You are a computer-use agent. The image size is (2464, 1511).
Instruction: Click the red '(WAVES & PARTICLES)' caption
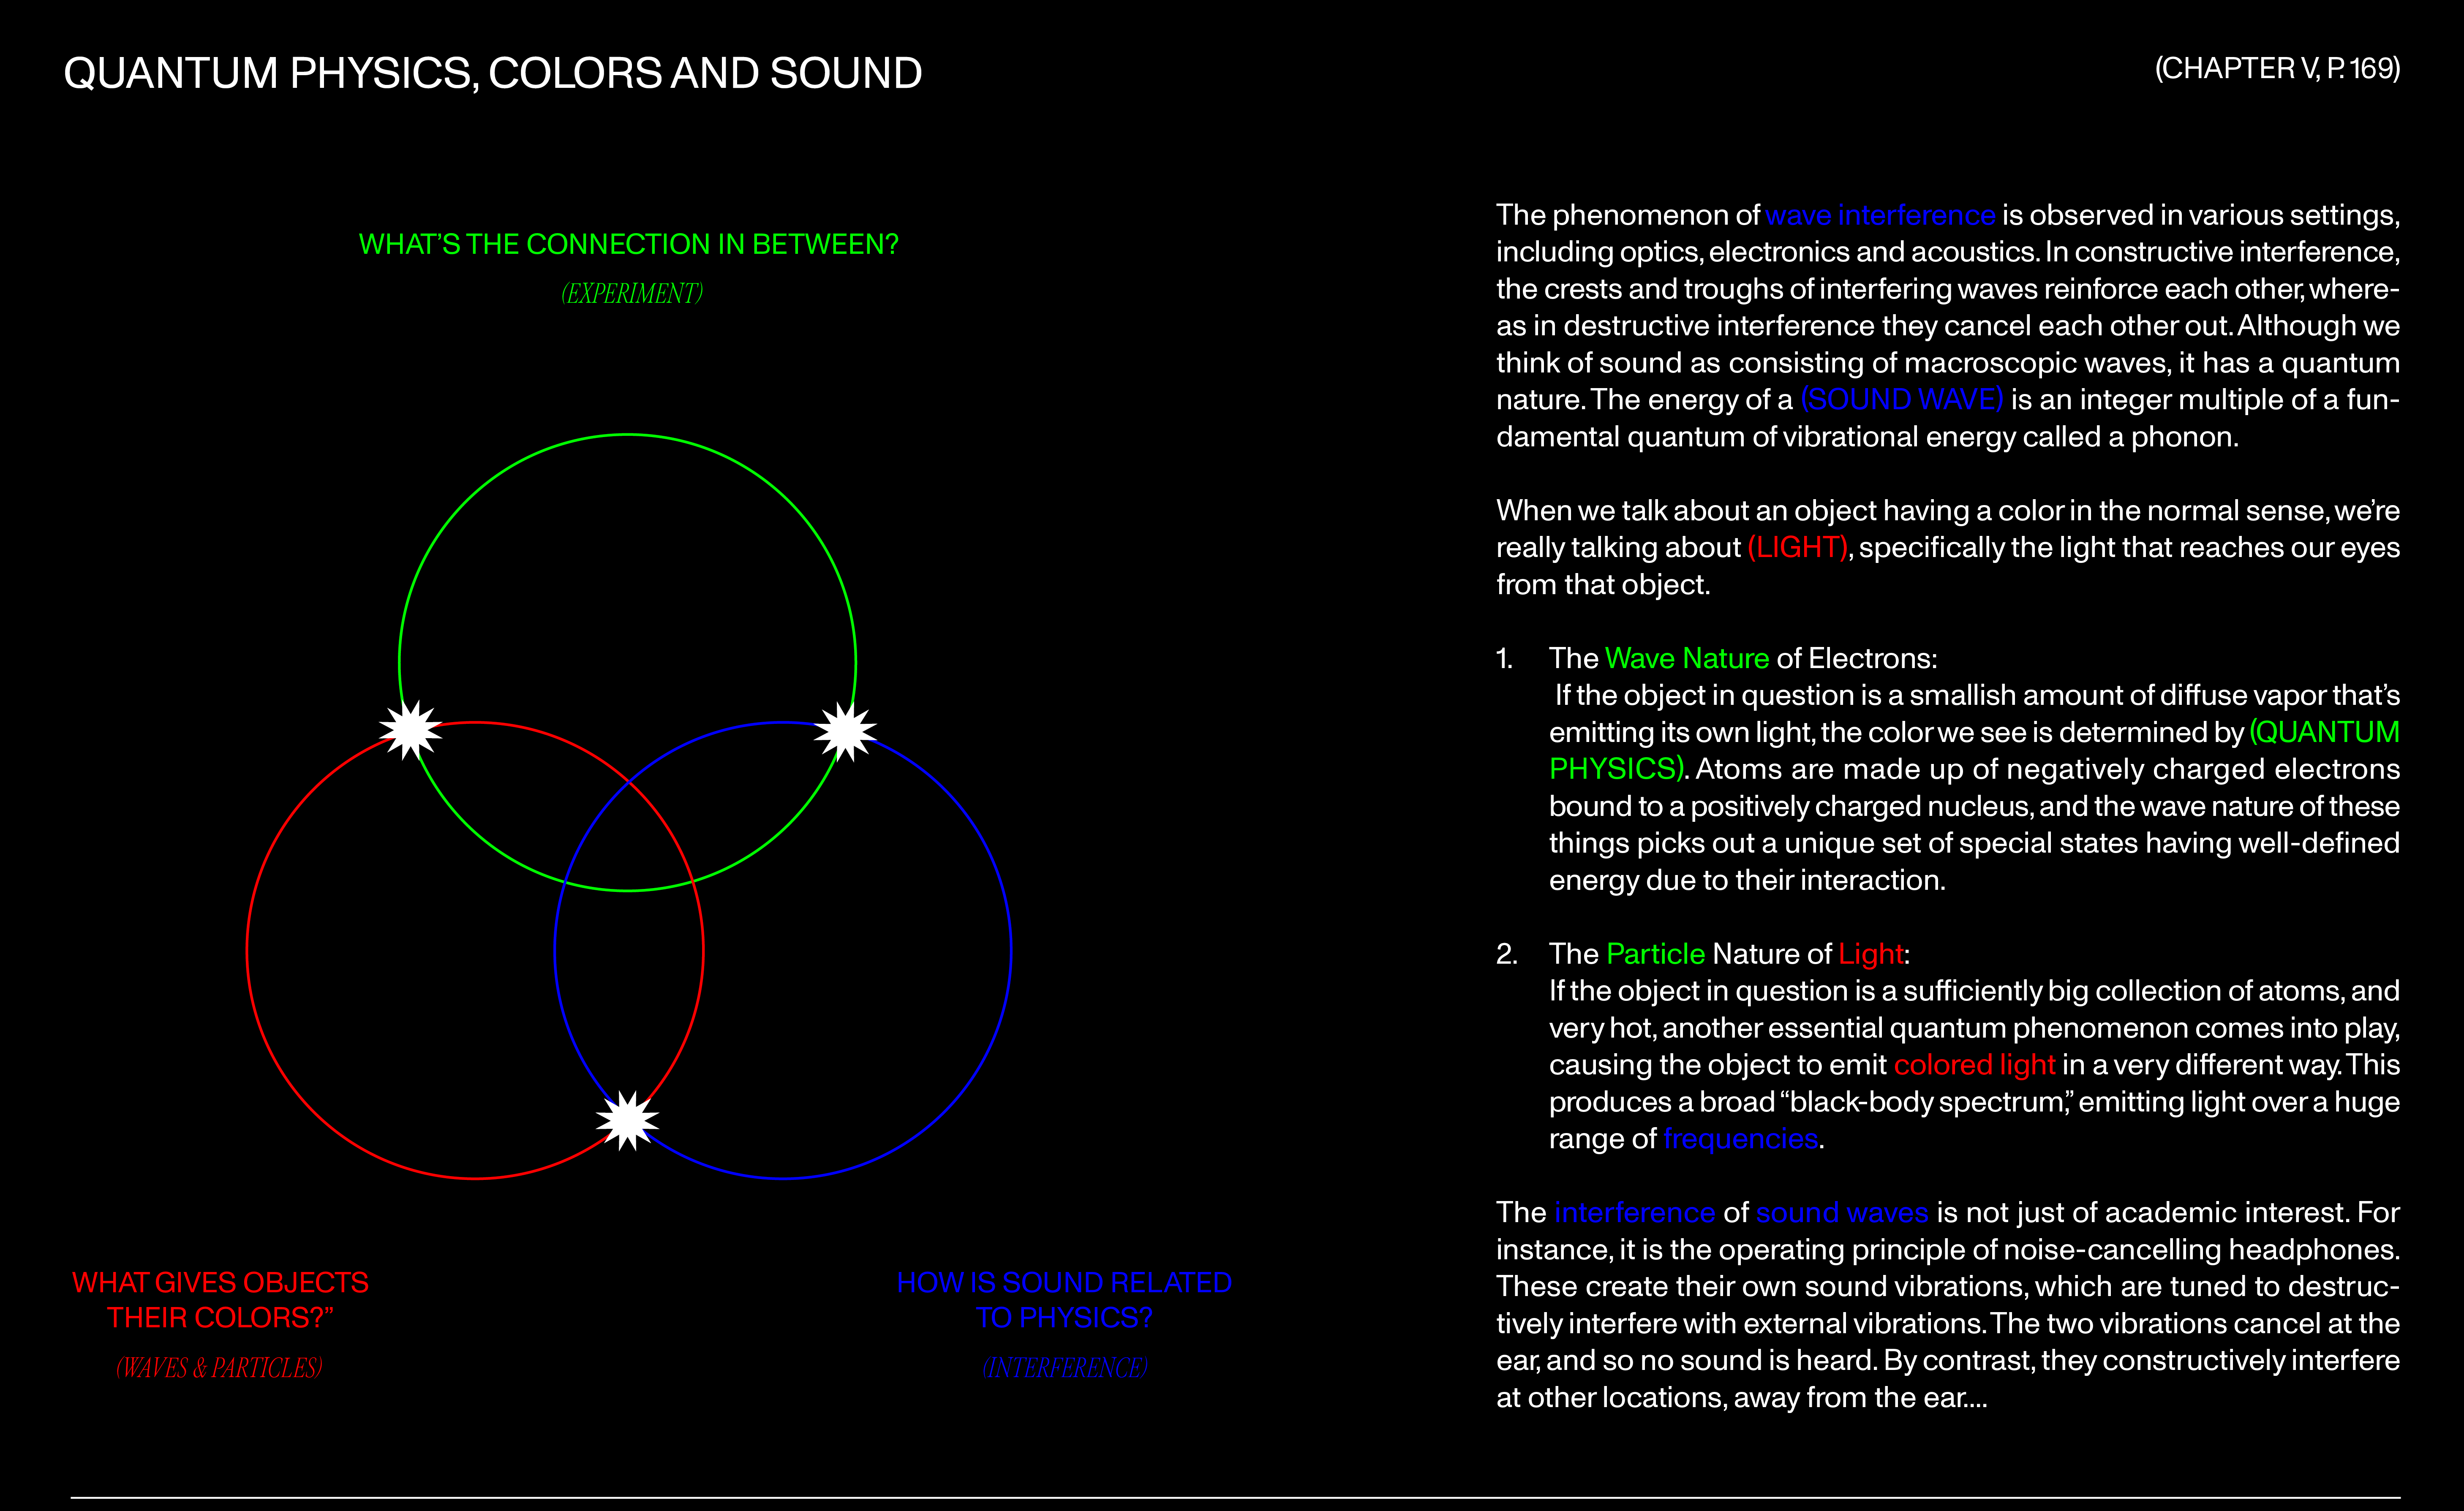[x=219, y=1367]
